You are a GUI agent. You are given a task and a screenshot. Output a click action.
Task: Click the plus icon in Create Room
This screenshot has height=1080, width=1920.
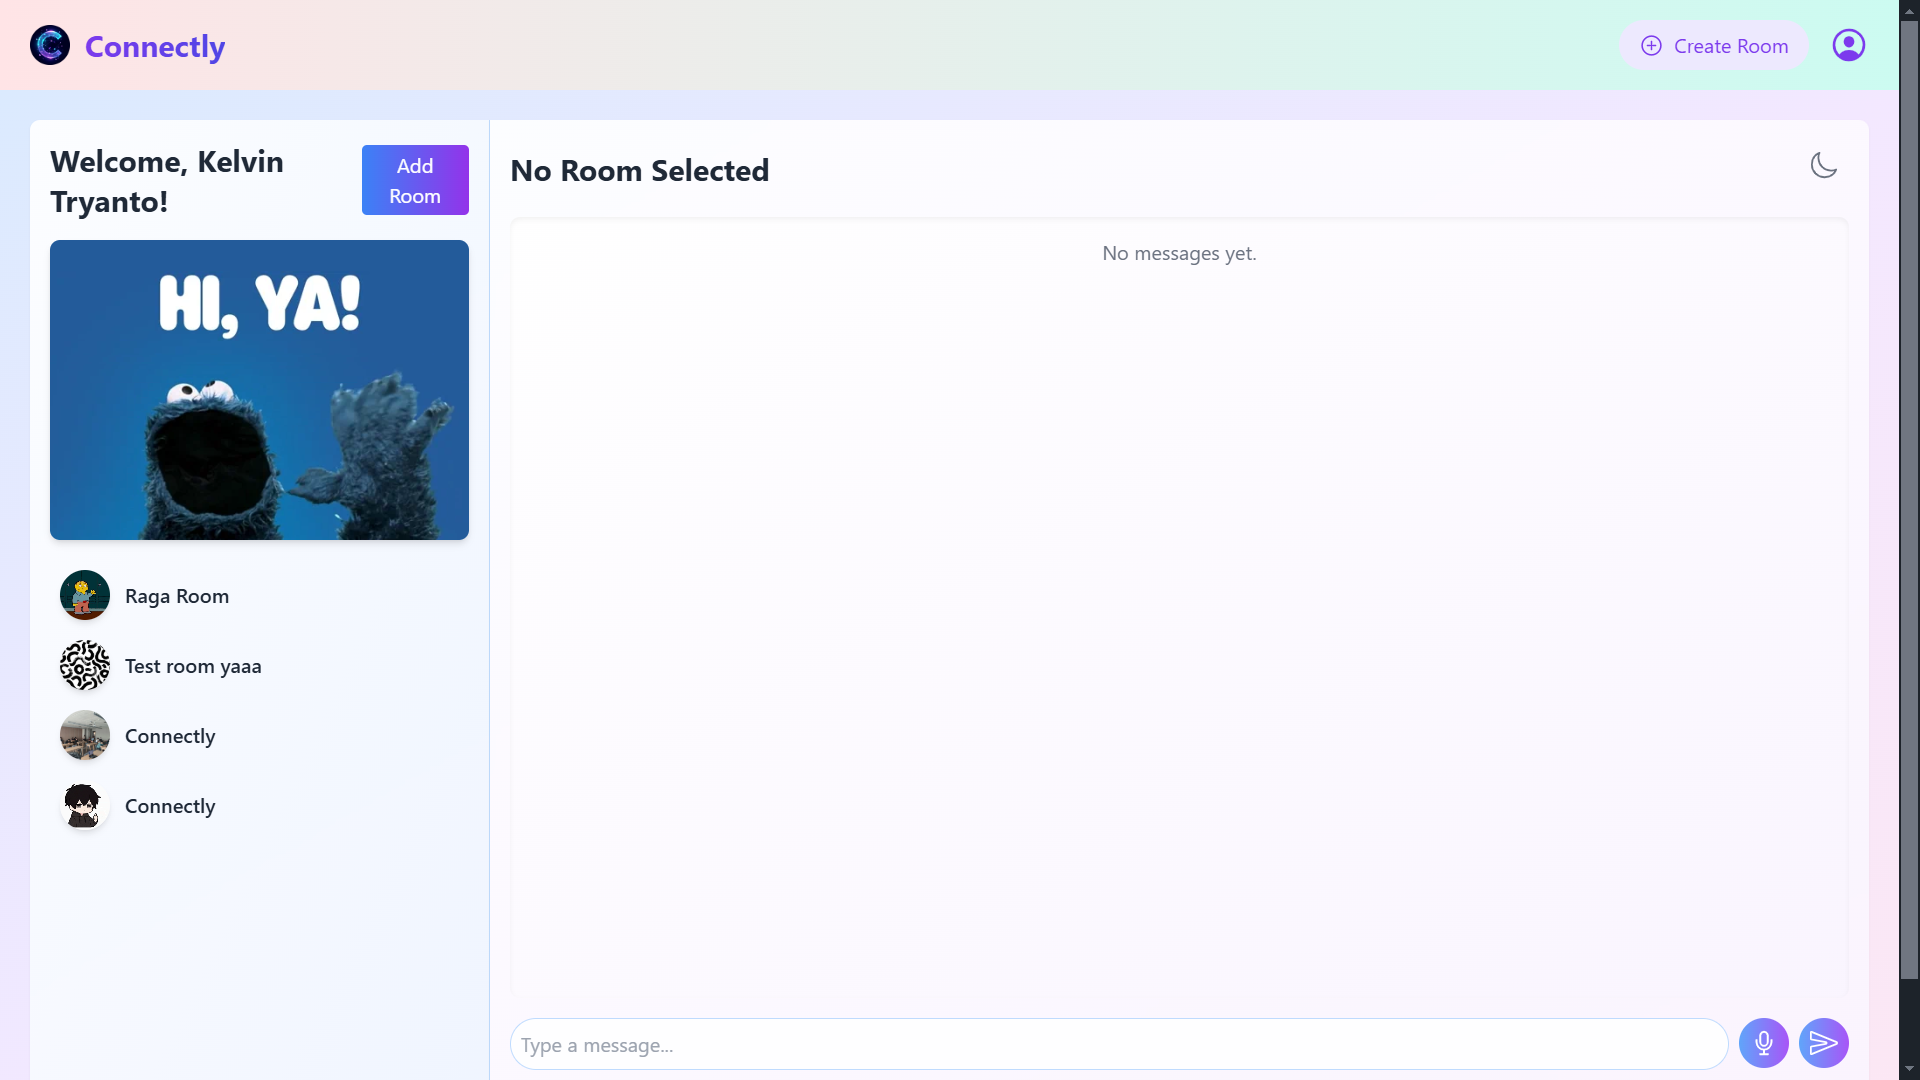tap(1651, 46)
